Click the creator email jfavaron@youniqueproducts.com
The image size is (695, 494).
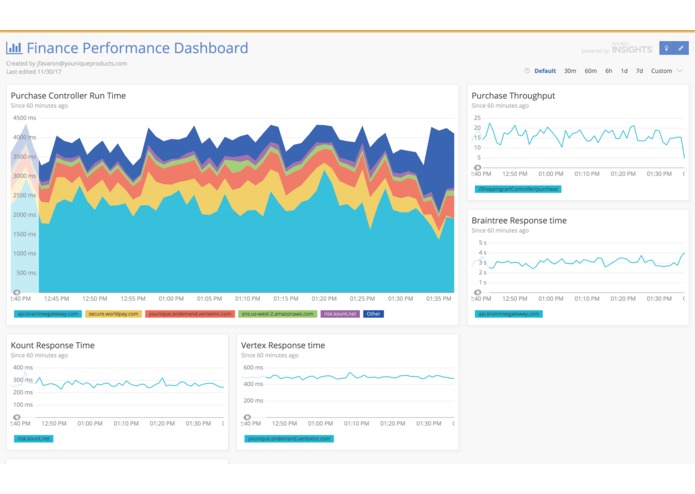coord(82,63)
